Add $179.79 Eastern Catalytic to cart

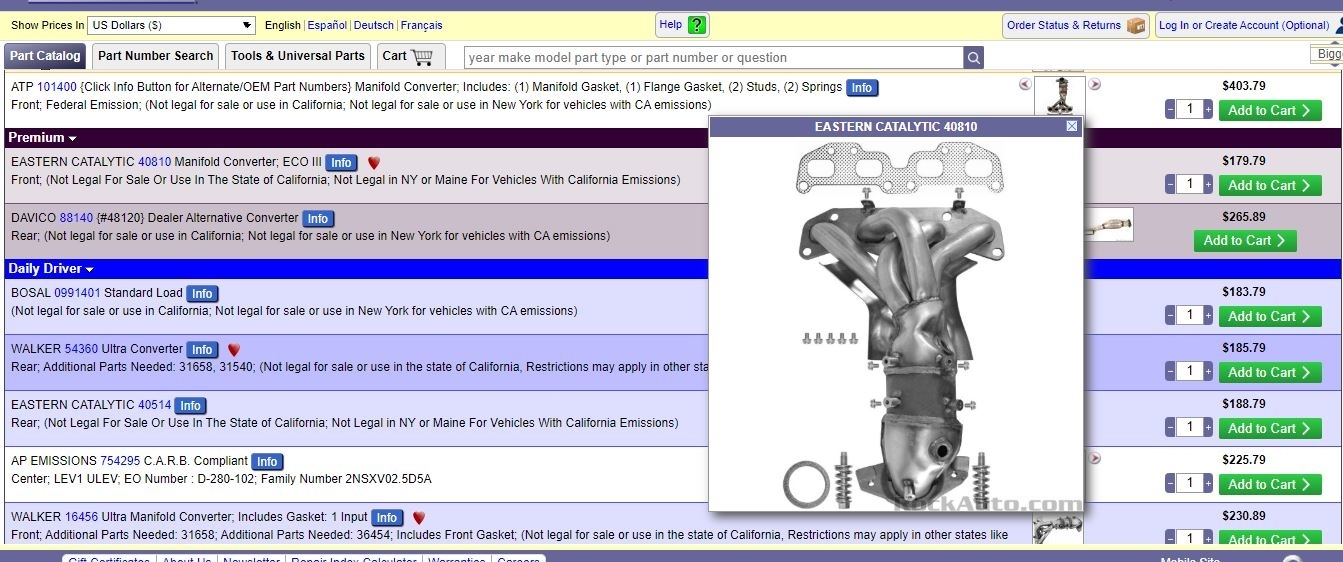[1270, 185]
